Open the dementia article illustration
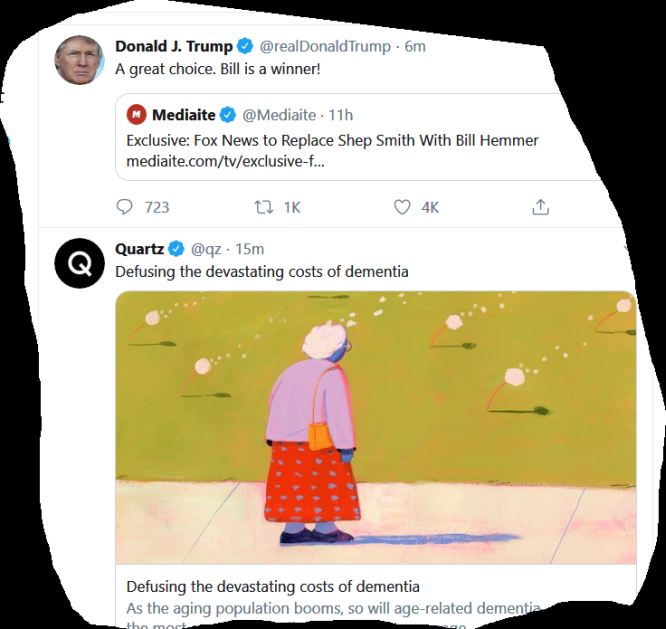The image size is (666, 629). pyautogui.click(x=376, y=428)
